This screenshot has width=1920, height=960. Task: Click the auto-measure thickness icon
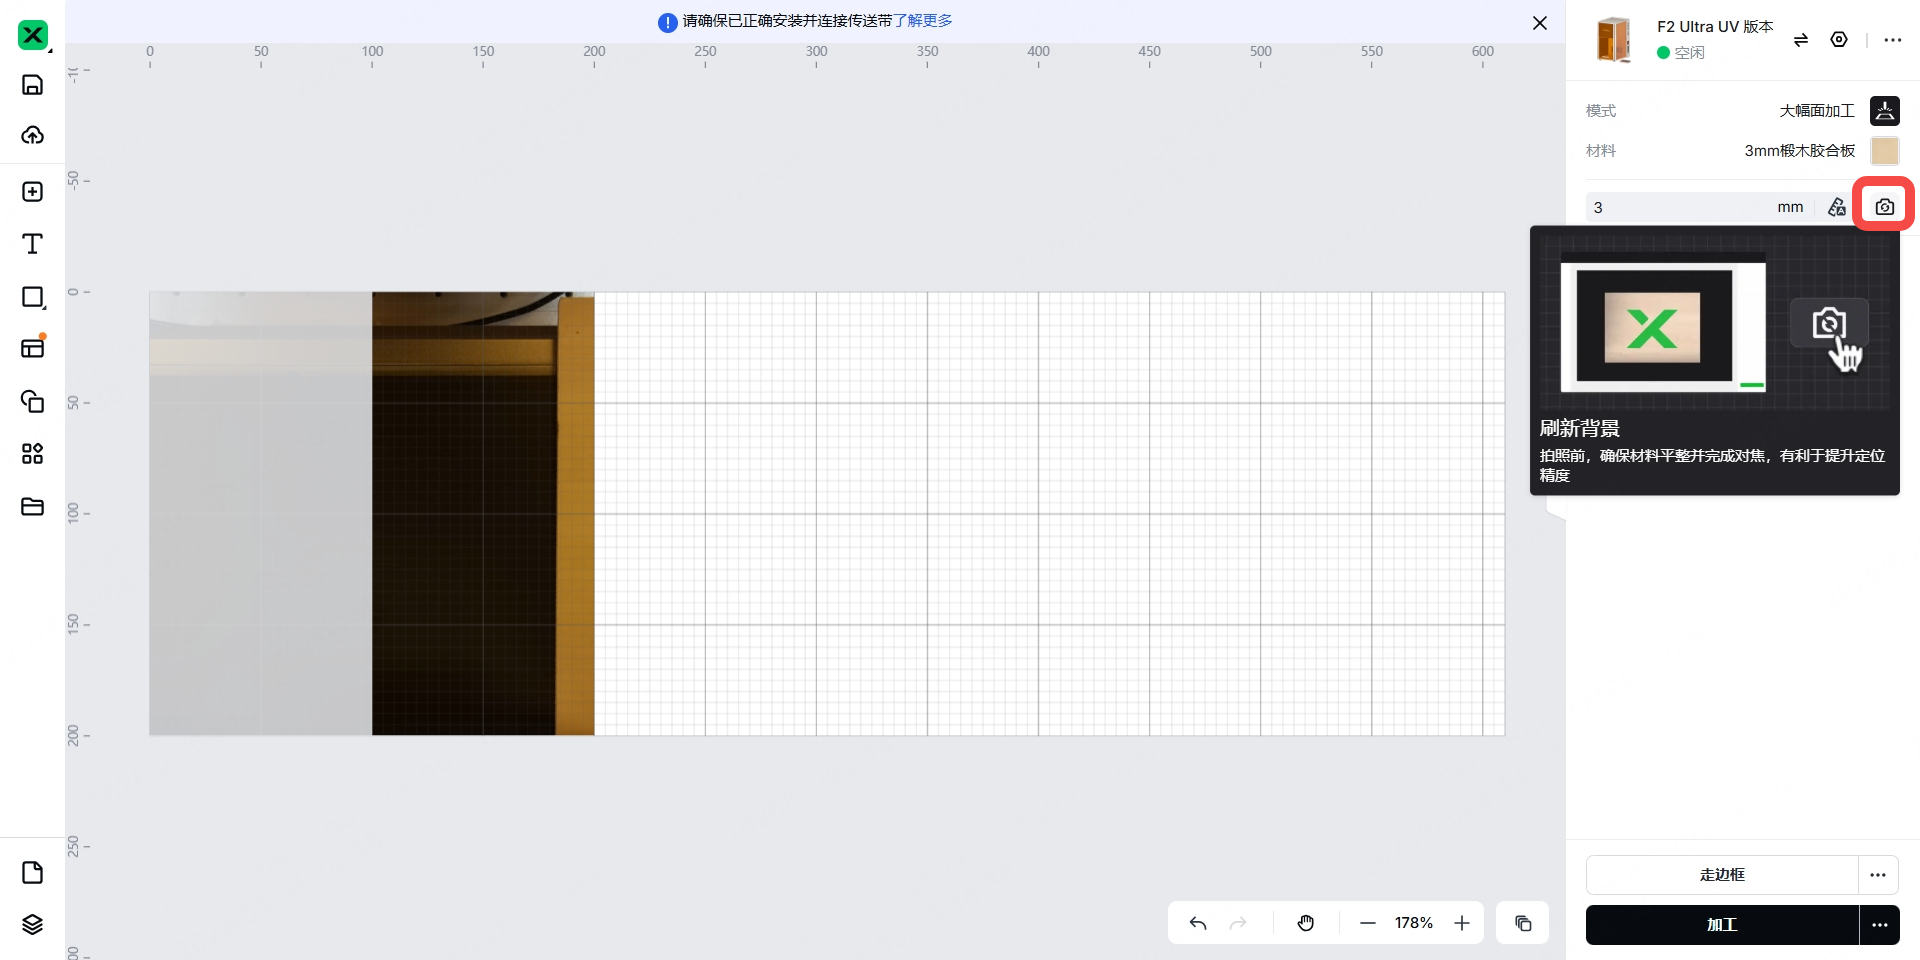point(1837,207)
